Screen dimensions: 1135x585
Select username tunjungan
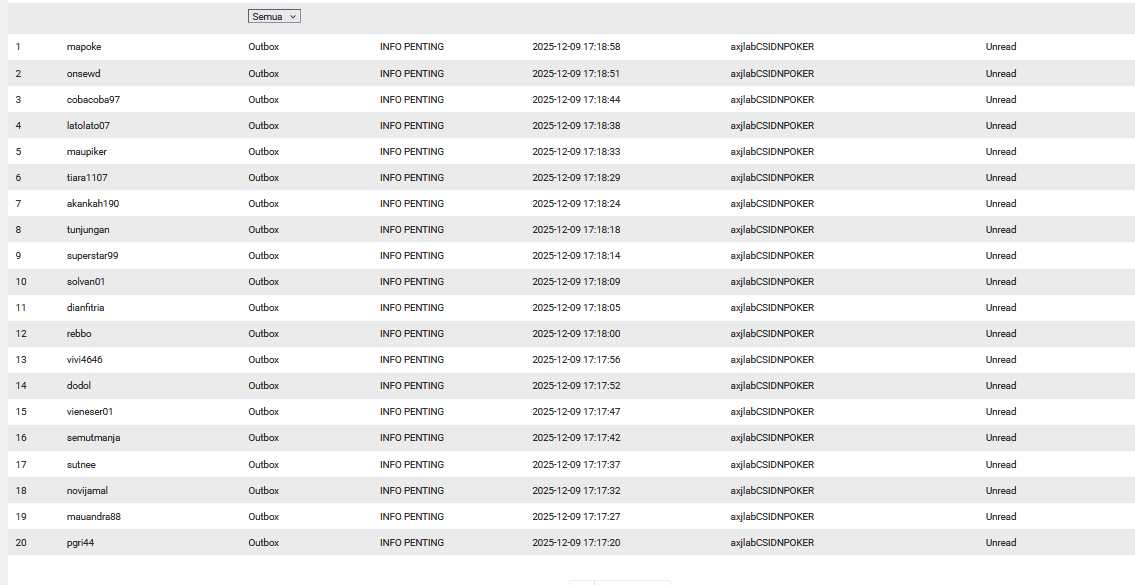(x=88, y=230)
